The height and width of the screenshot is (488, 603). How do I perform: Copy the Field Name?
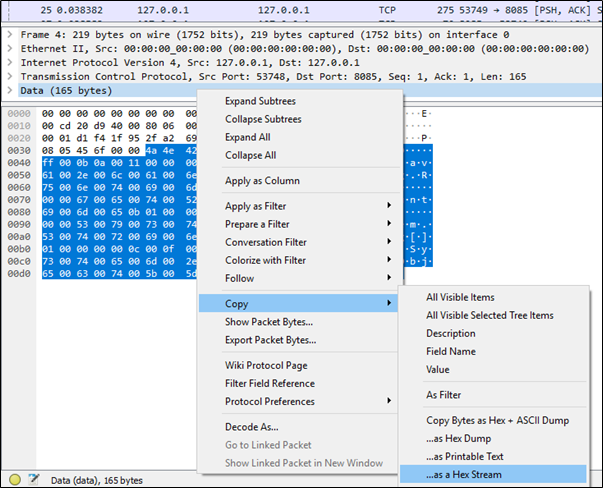(451, 351)
